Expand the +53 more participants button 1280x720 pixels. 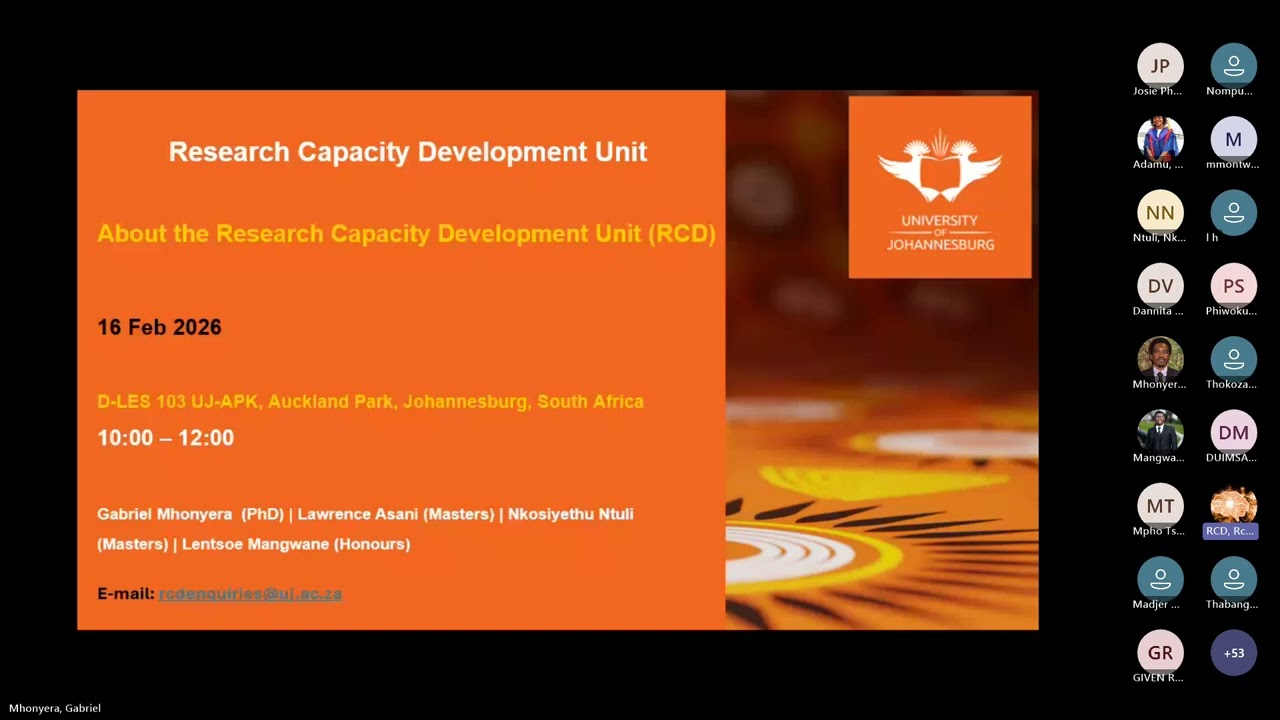coord(1234,653)
